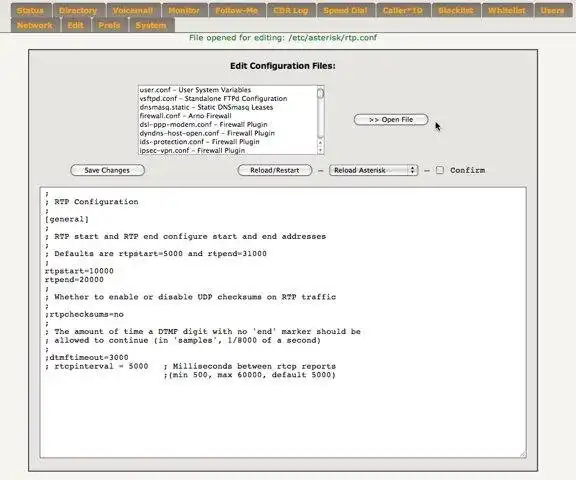Screen dimensions: 576x480
Task: Click the file list scrollbar thumb
Action: pyautogui.click(x=320, y=93)
